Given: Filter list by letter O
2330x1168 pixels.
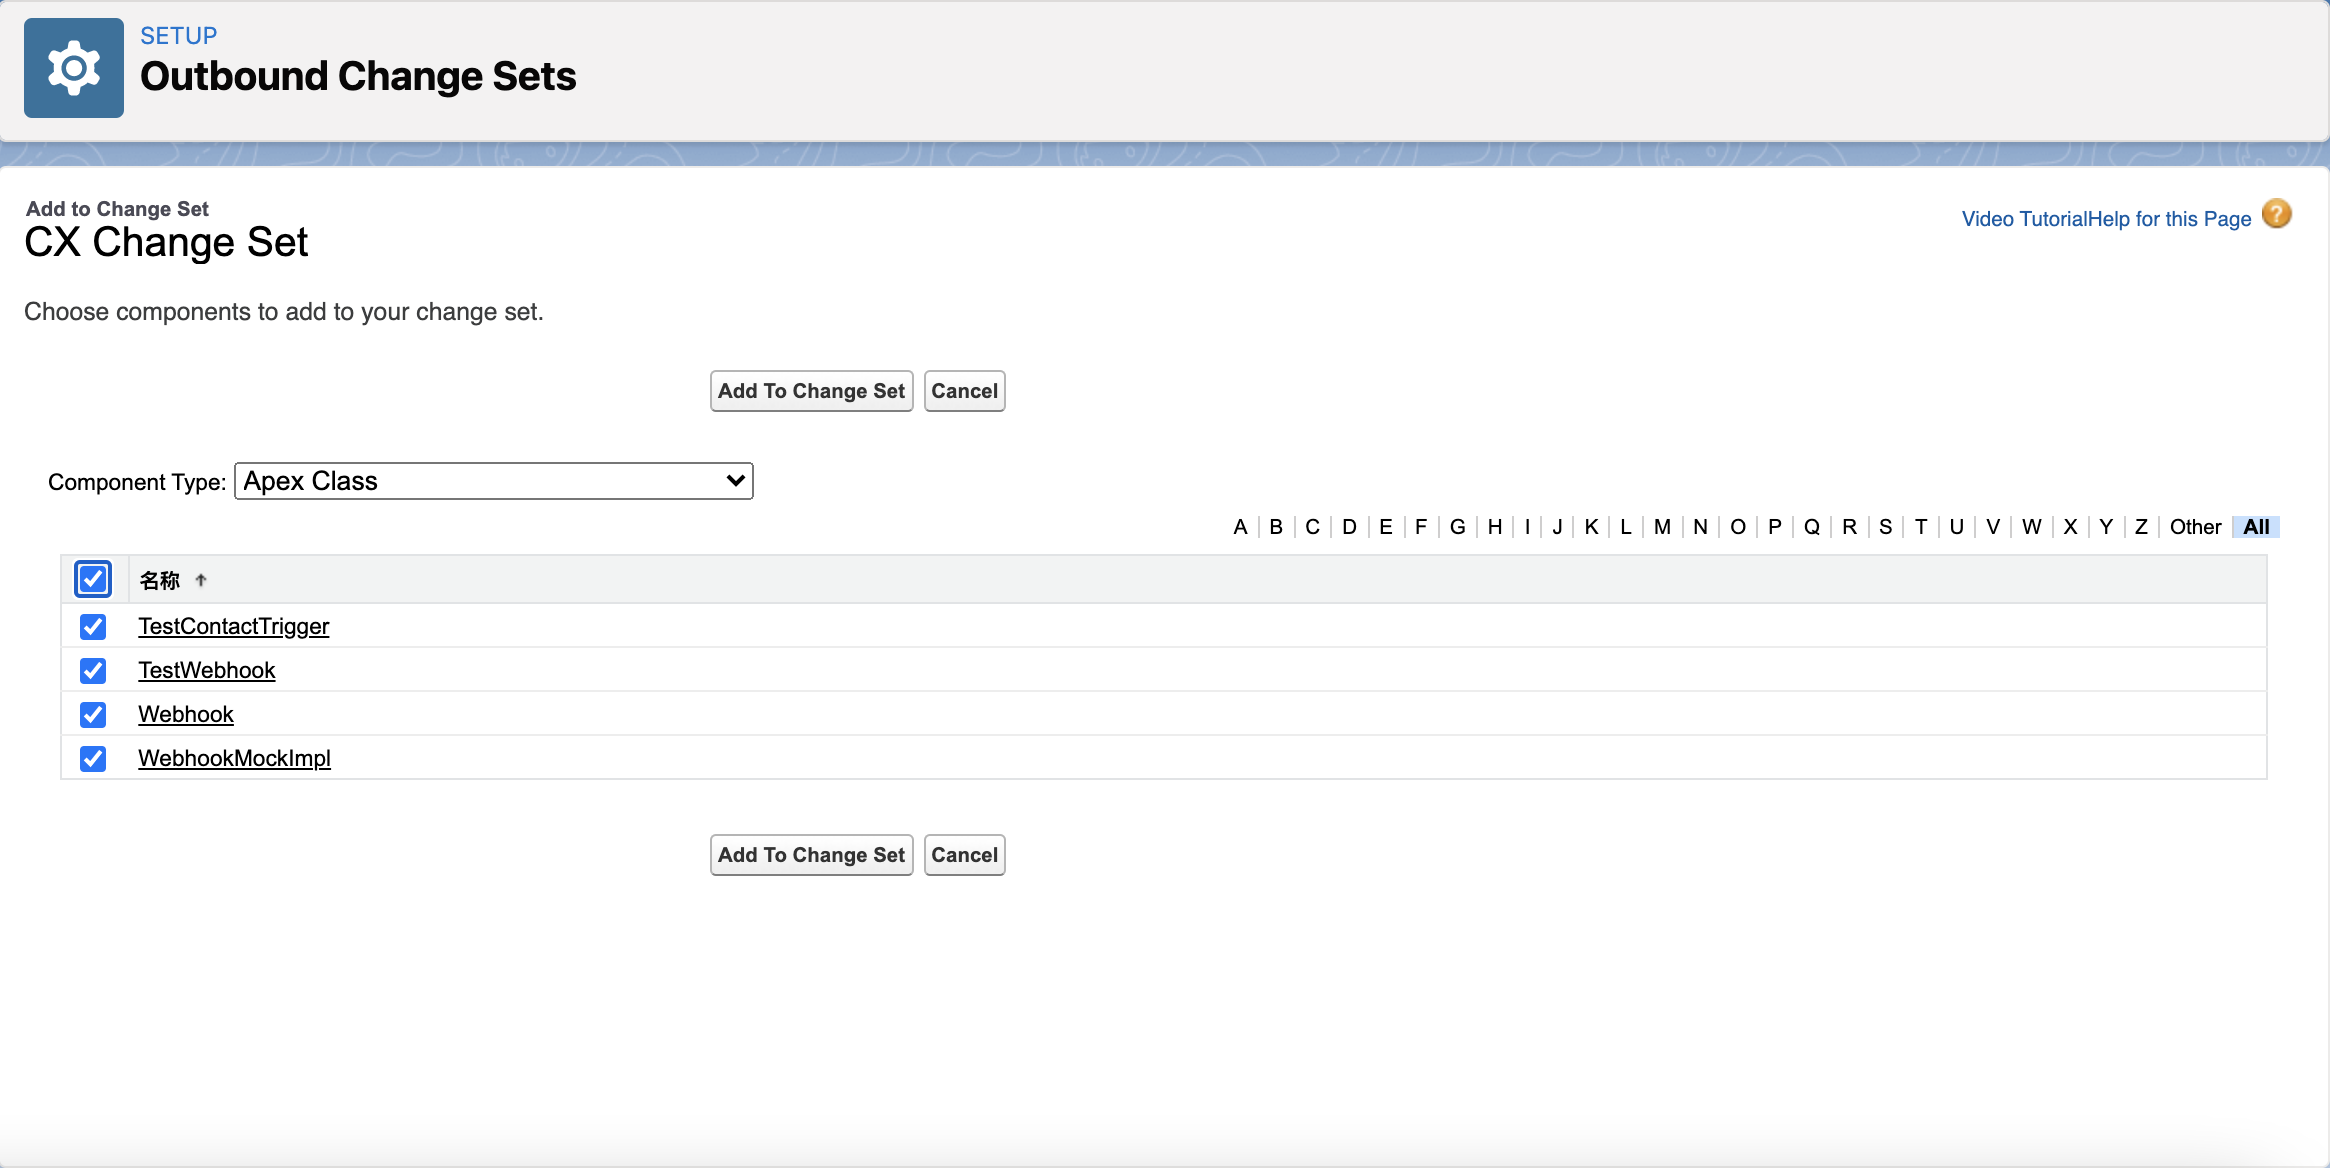Looking at the screenshot, I should 1738,527.
